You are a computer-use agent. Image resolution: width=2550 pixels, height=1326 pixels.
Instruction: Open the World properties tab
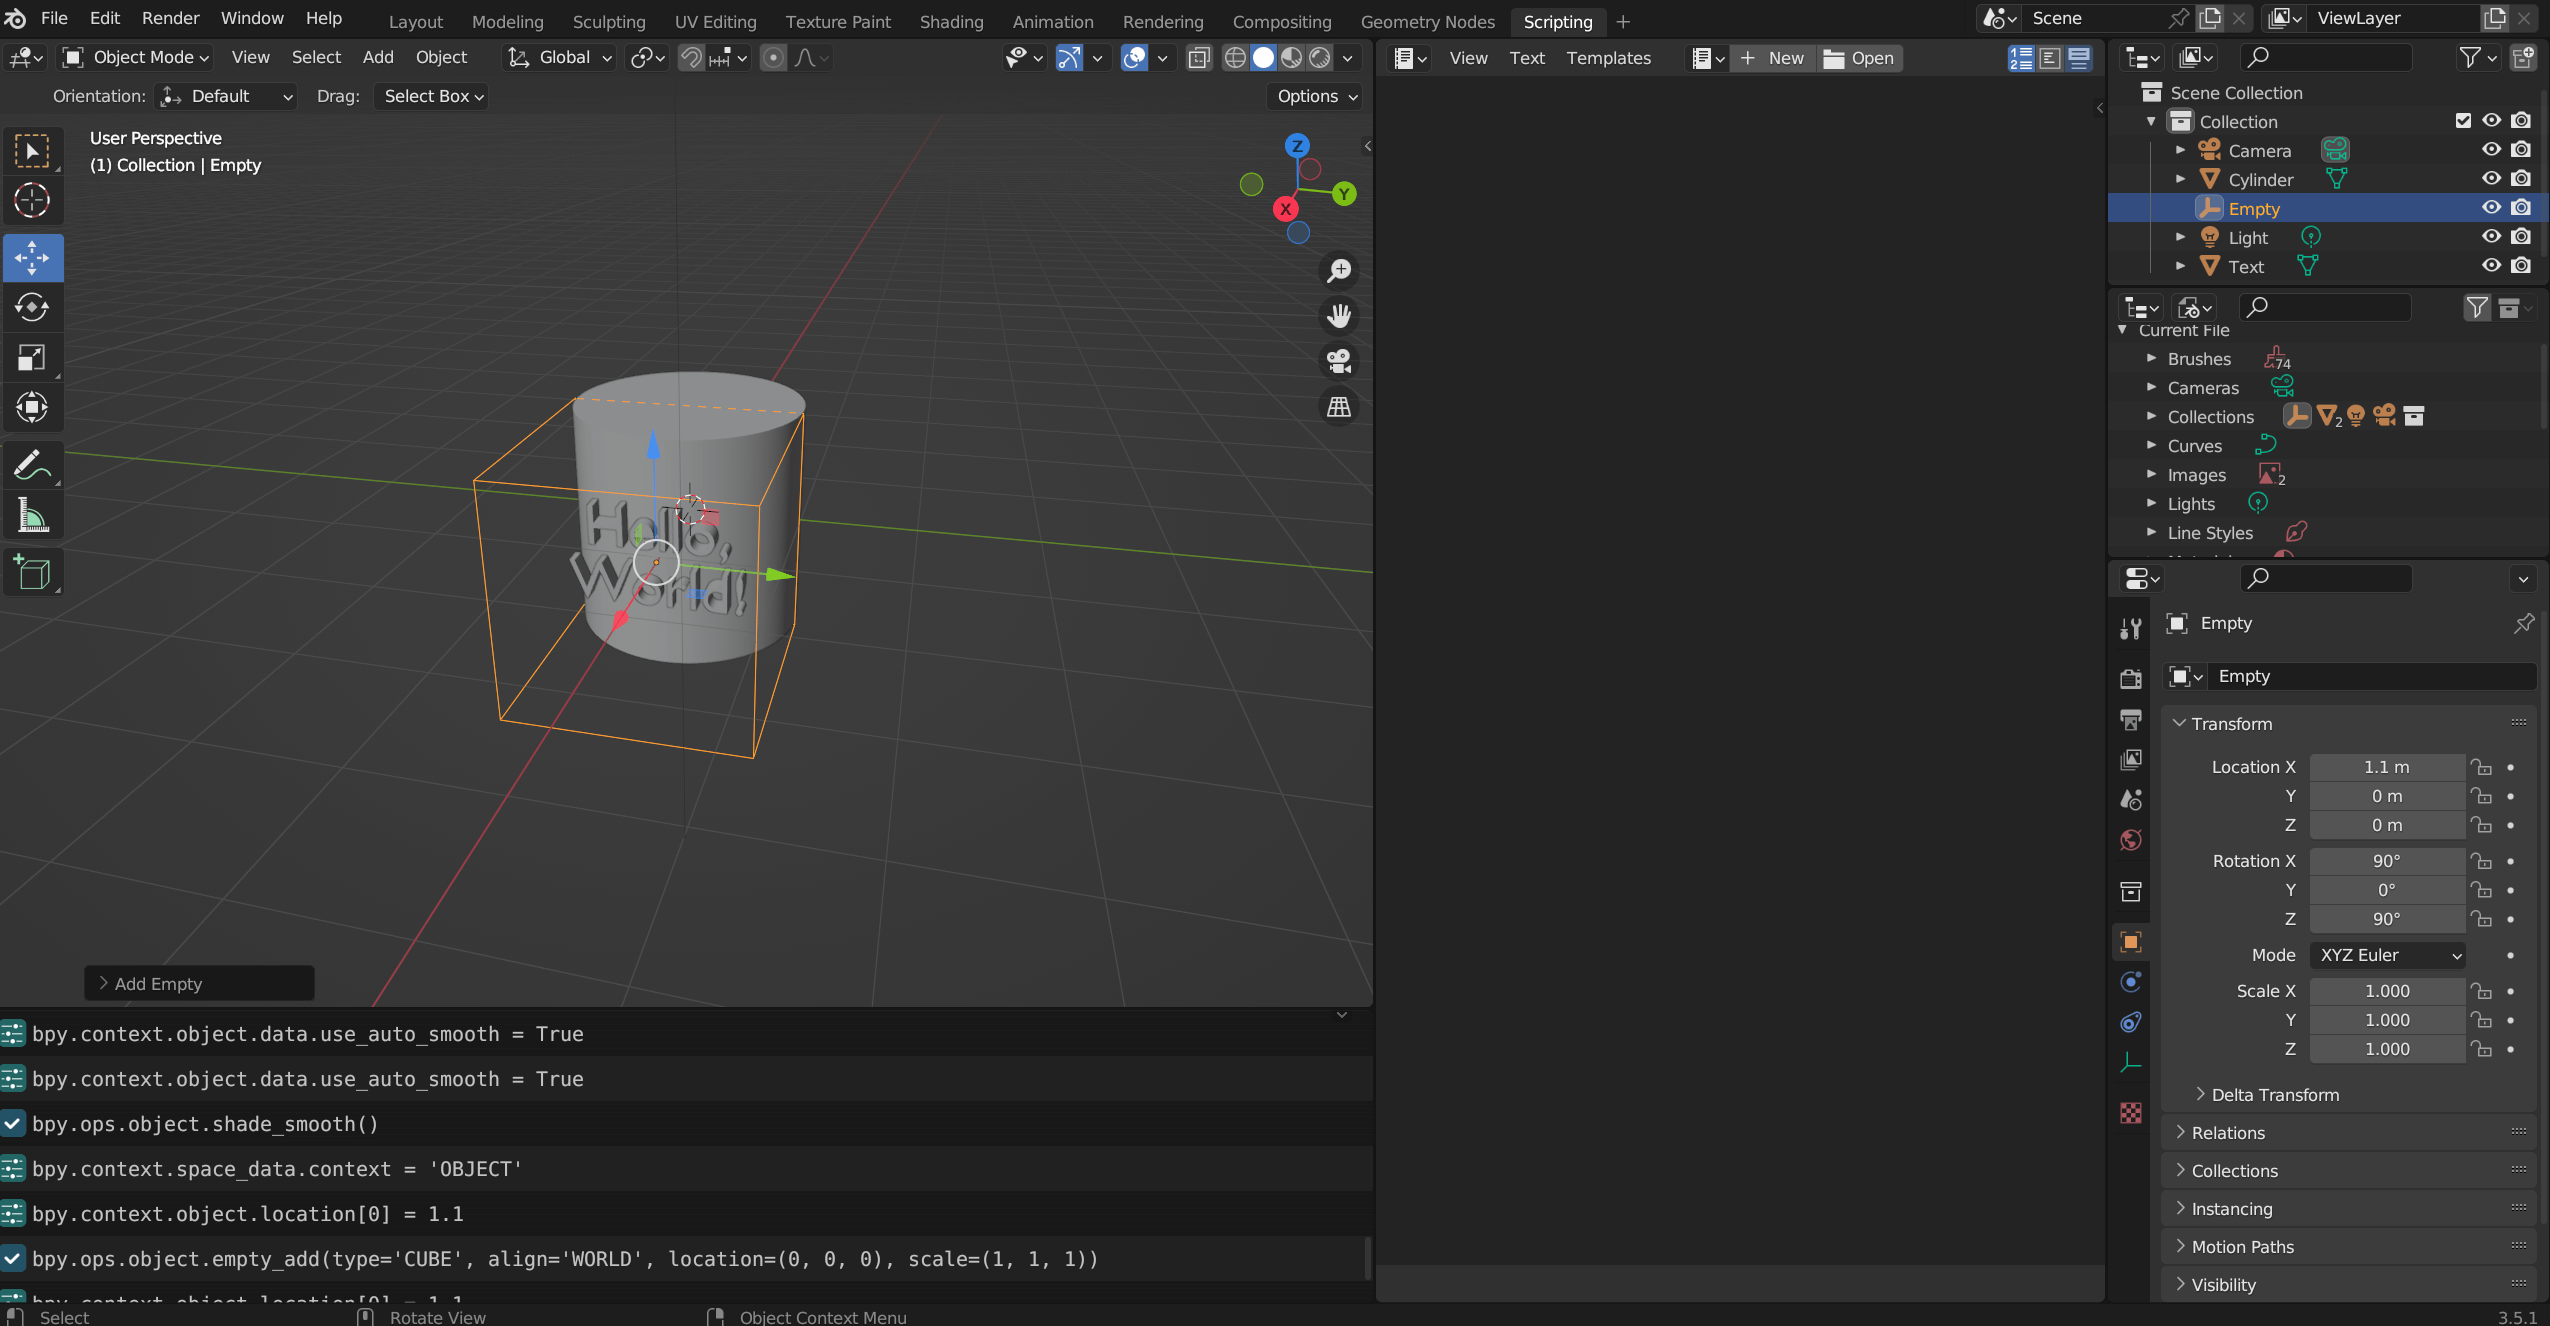pyautogui.click(x=2130, y=840)
